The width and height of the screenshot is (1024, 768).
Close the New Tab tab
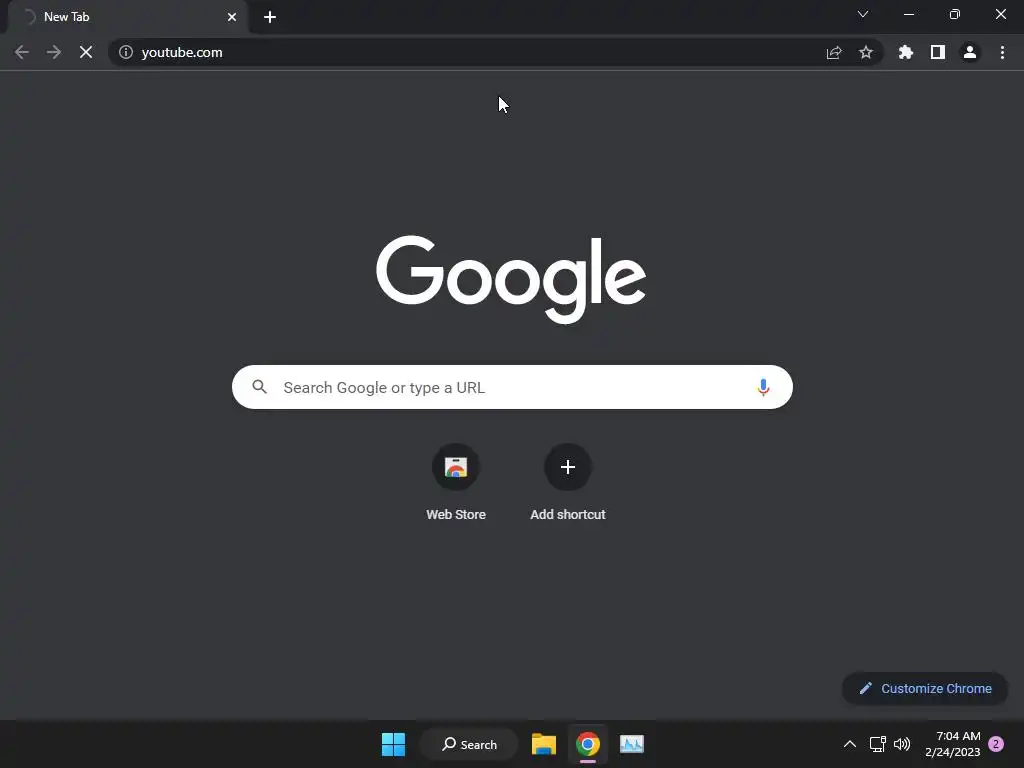click(232, 17)
